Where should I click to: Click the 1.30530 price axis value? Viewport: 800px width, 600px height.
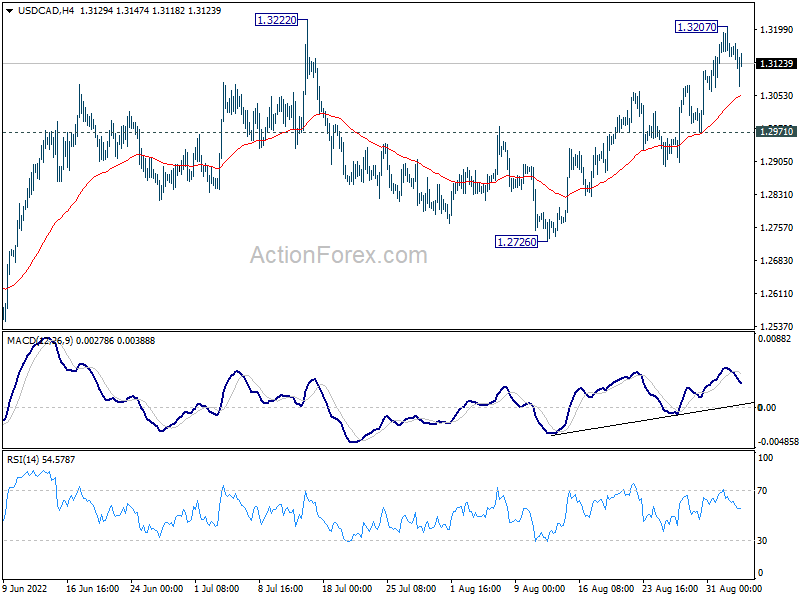click(777, 95)
